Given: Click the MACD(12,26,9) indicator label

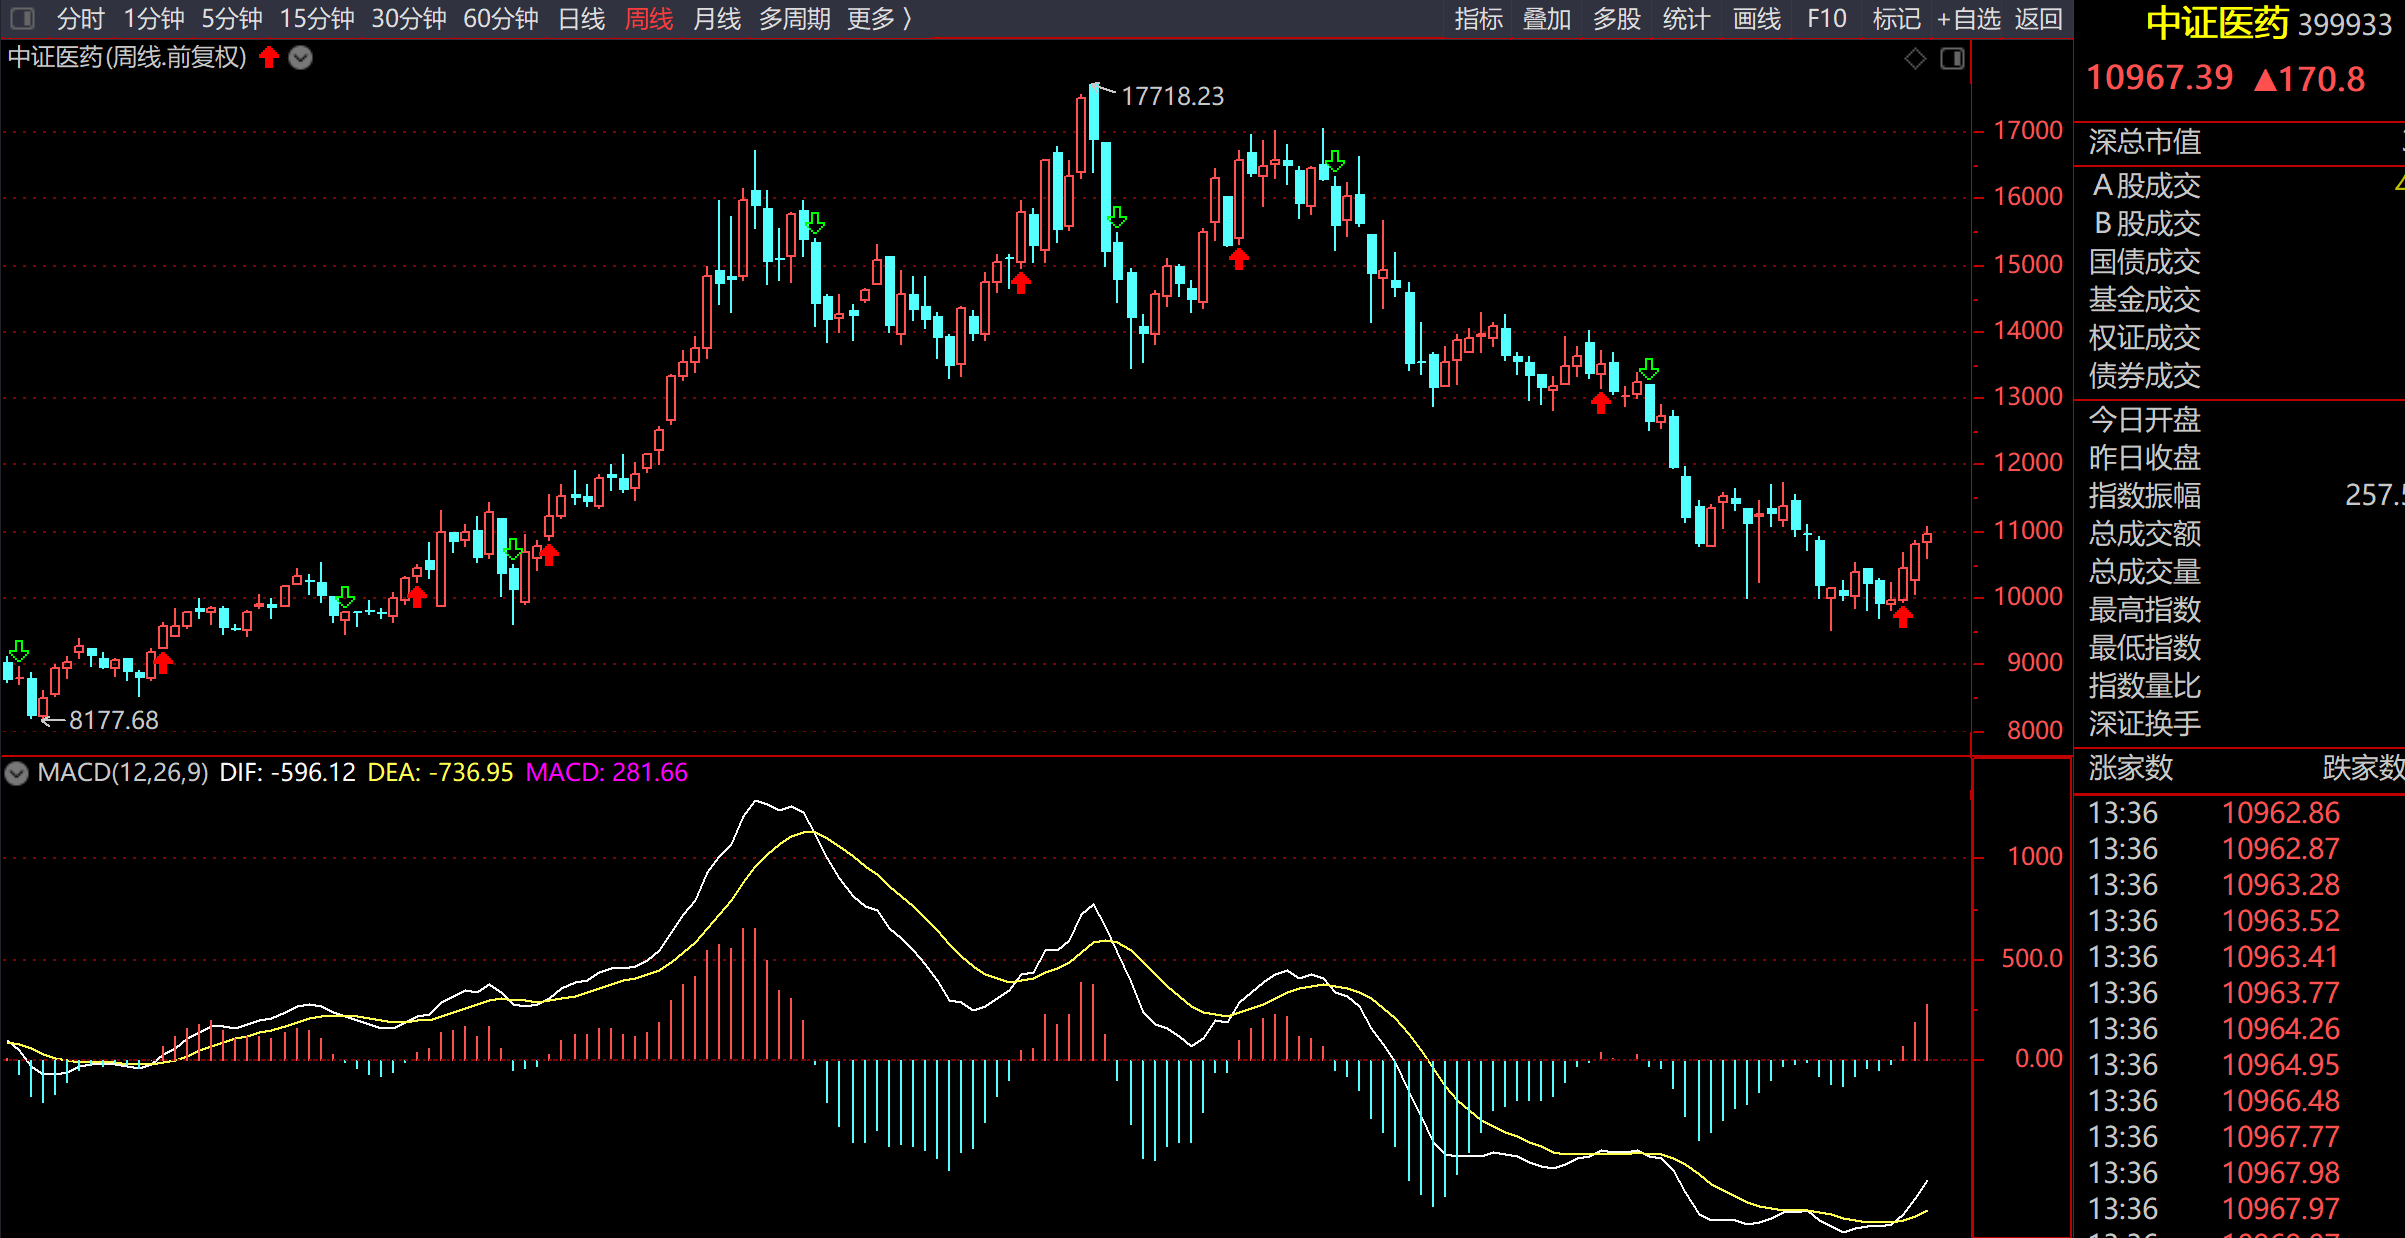Looking at the screenshot, I should click(123, 773).
